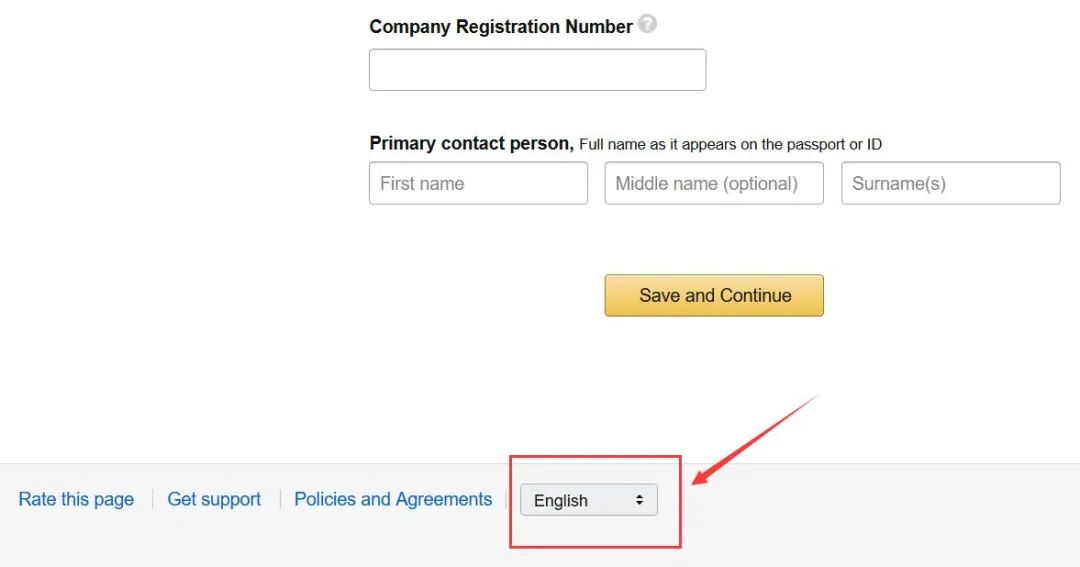1080x567 pixels.
Task: Click into the Surname(s) field
Action: pyautogui.click(x=950, y=184)
